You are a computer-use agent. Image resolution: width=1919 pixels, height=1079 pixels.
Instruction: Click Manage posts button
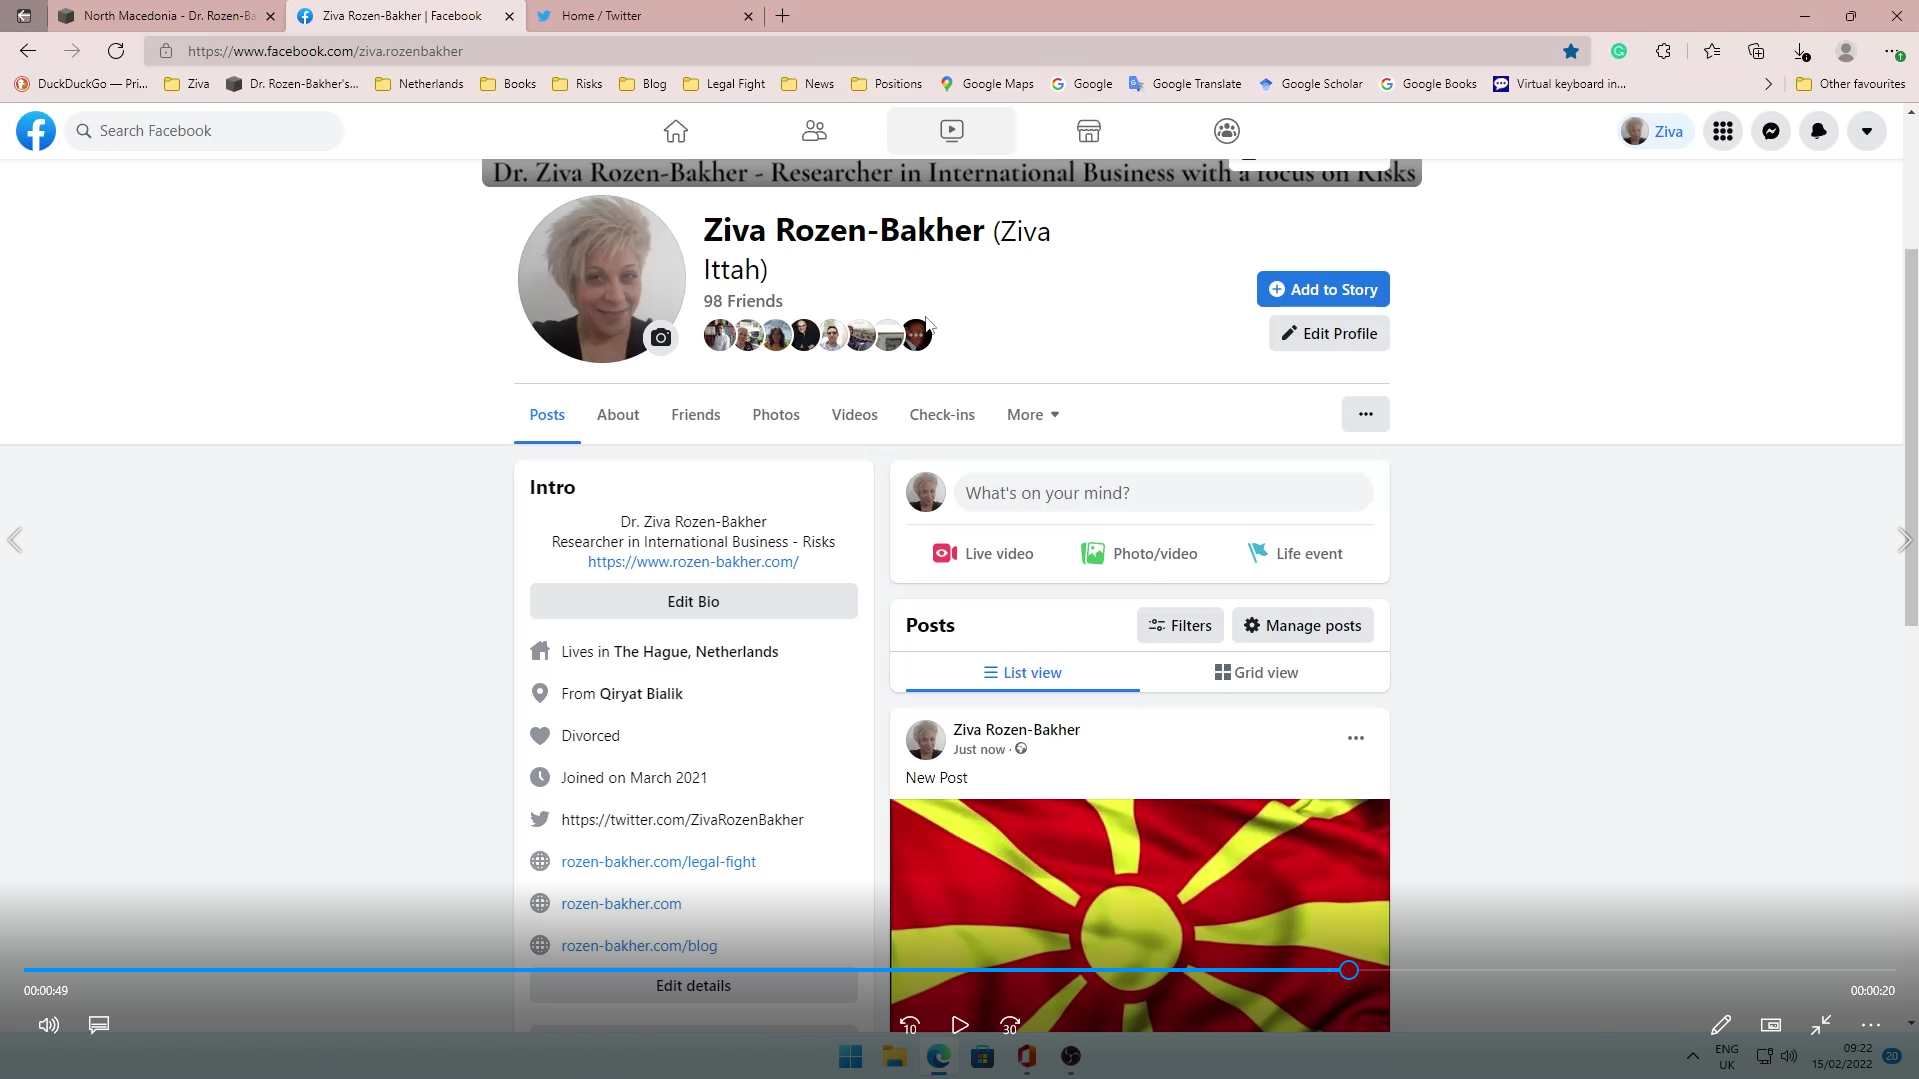[1303, 626]
